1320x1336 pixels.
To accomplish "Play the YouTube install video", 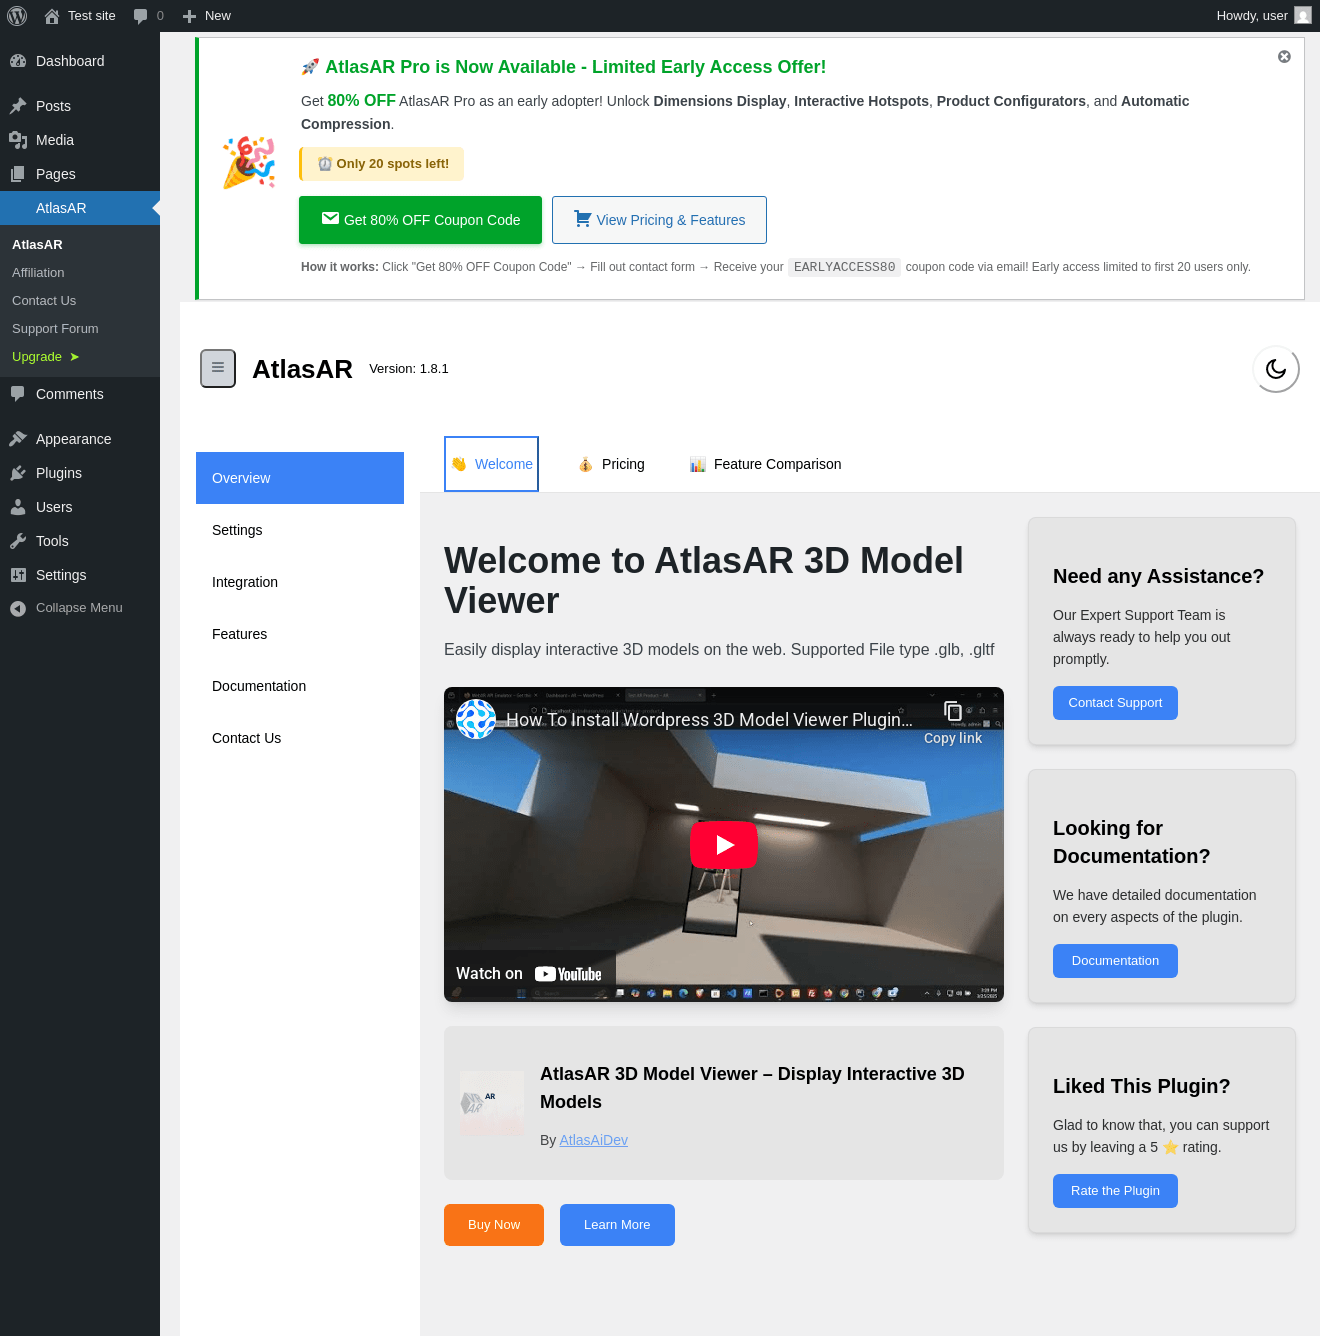I will click(724, 845).
